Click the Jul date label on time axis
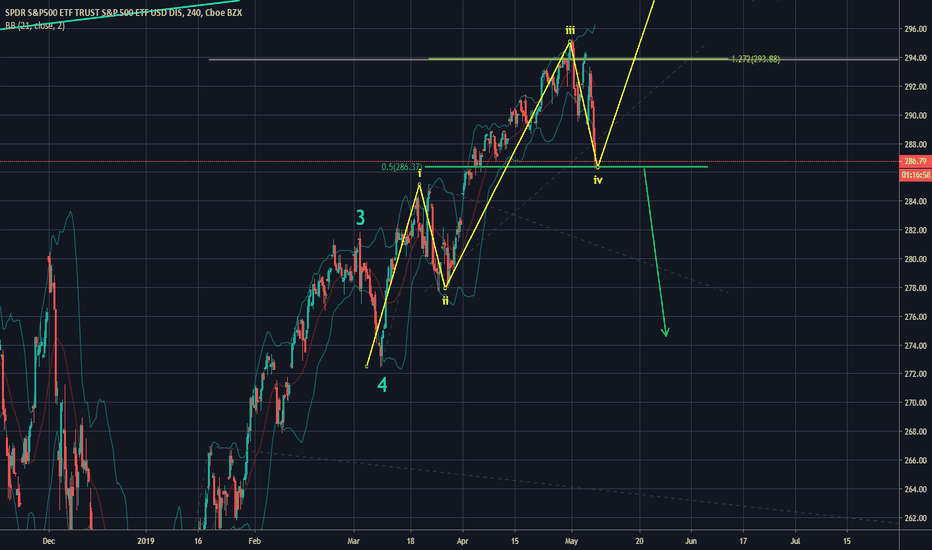The height and width of the screenshot is (550, 932). click(795, 541)
